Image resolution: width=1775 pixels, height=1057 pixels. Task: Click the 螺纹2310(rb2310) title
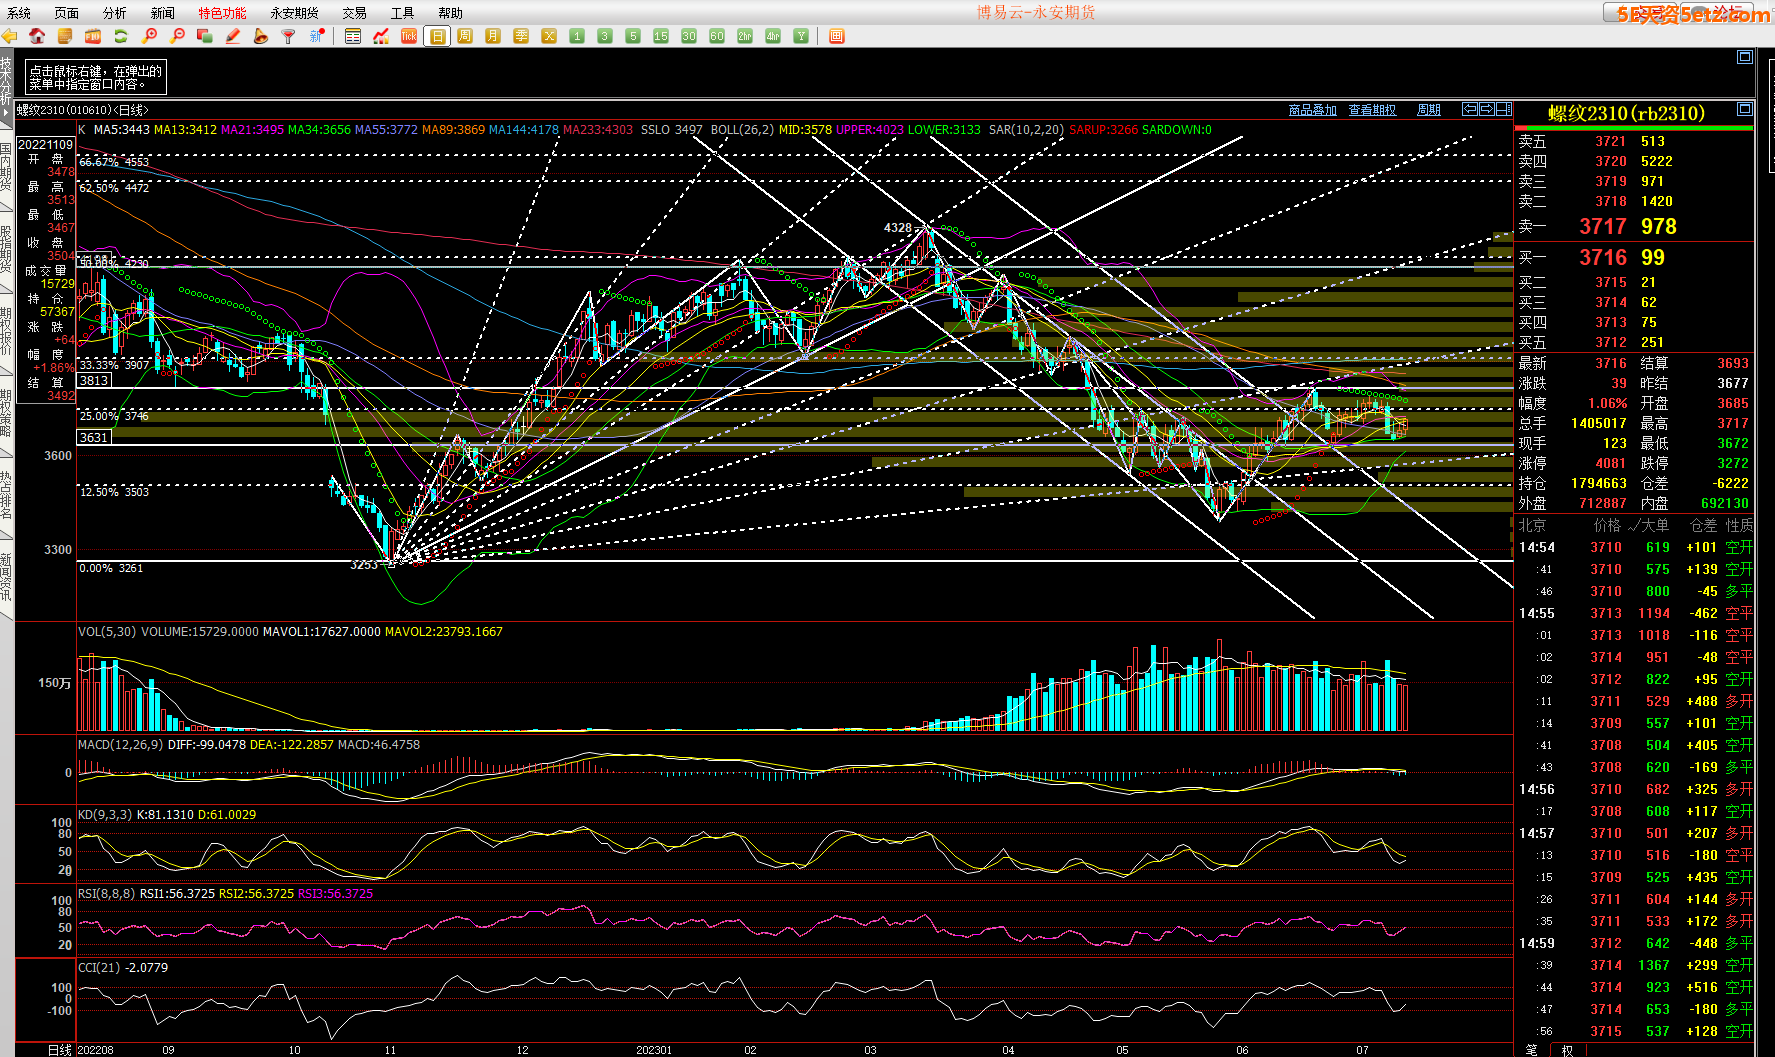click(1626, 113)
